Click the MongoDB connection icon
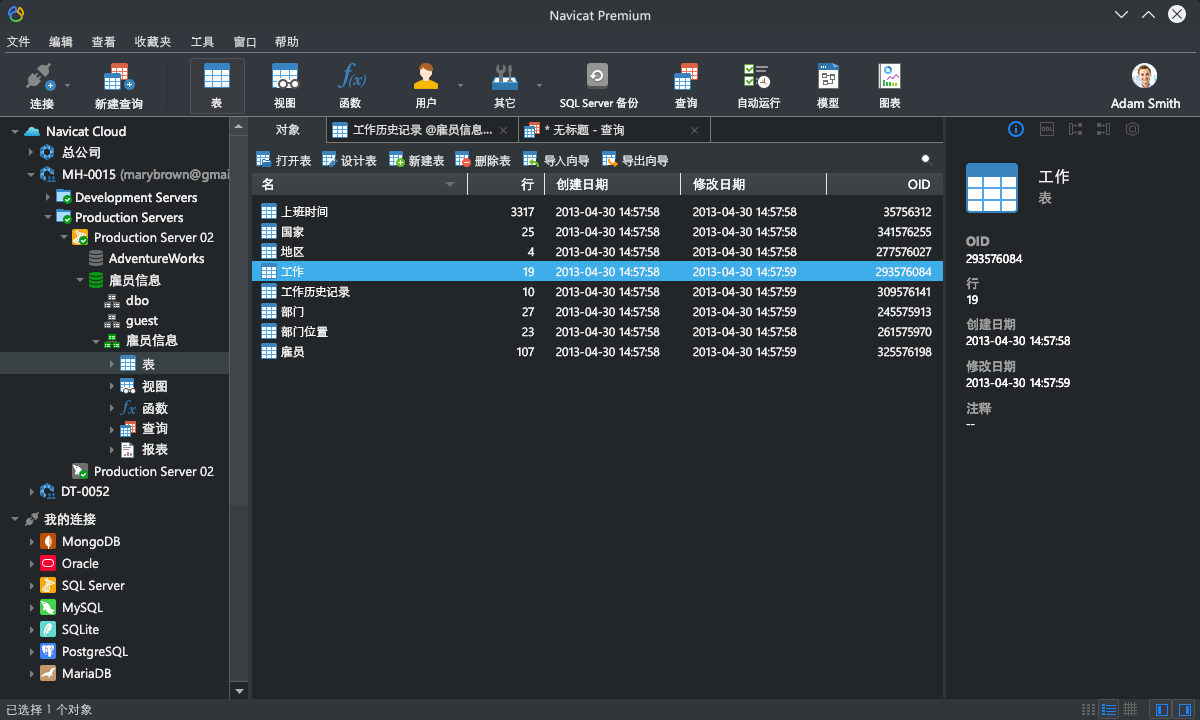Viewport: 1200px width, 720px height. tap(47, 541)
